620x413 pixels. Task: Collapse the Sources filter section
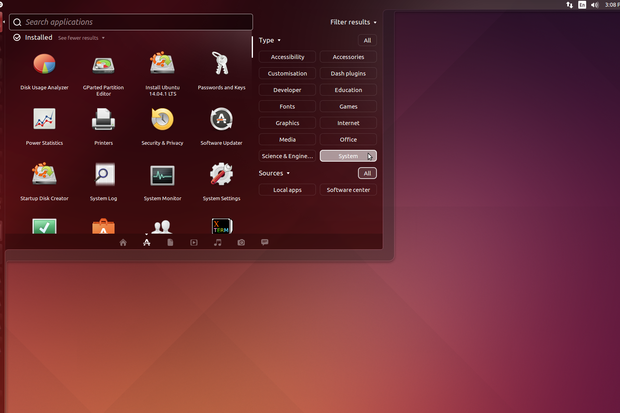(x=274, y=173)
